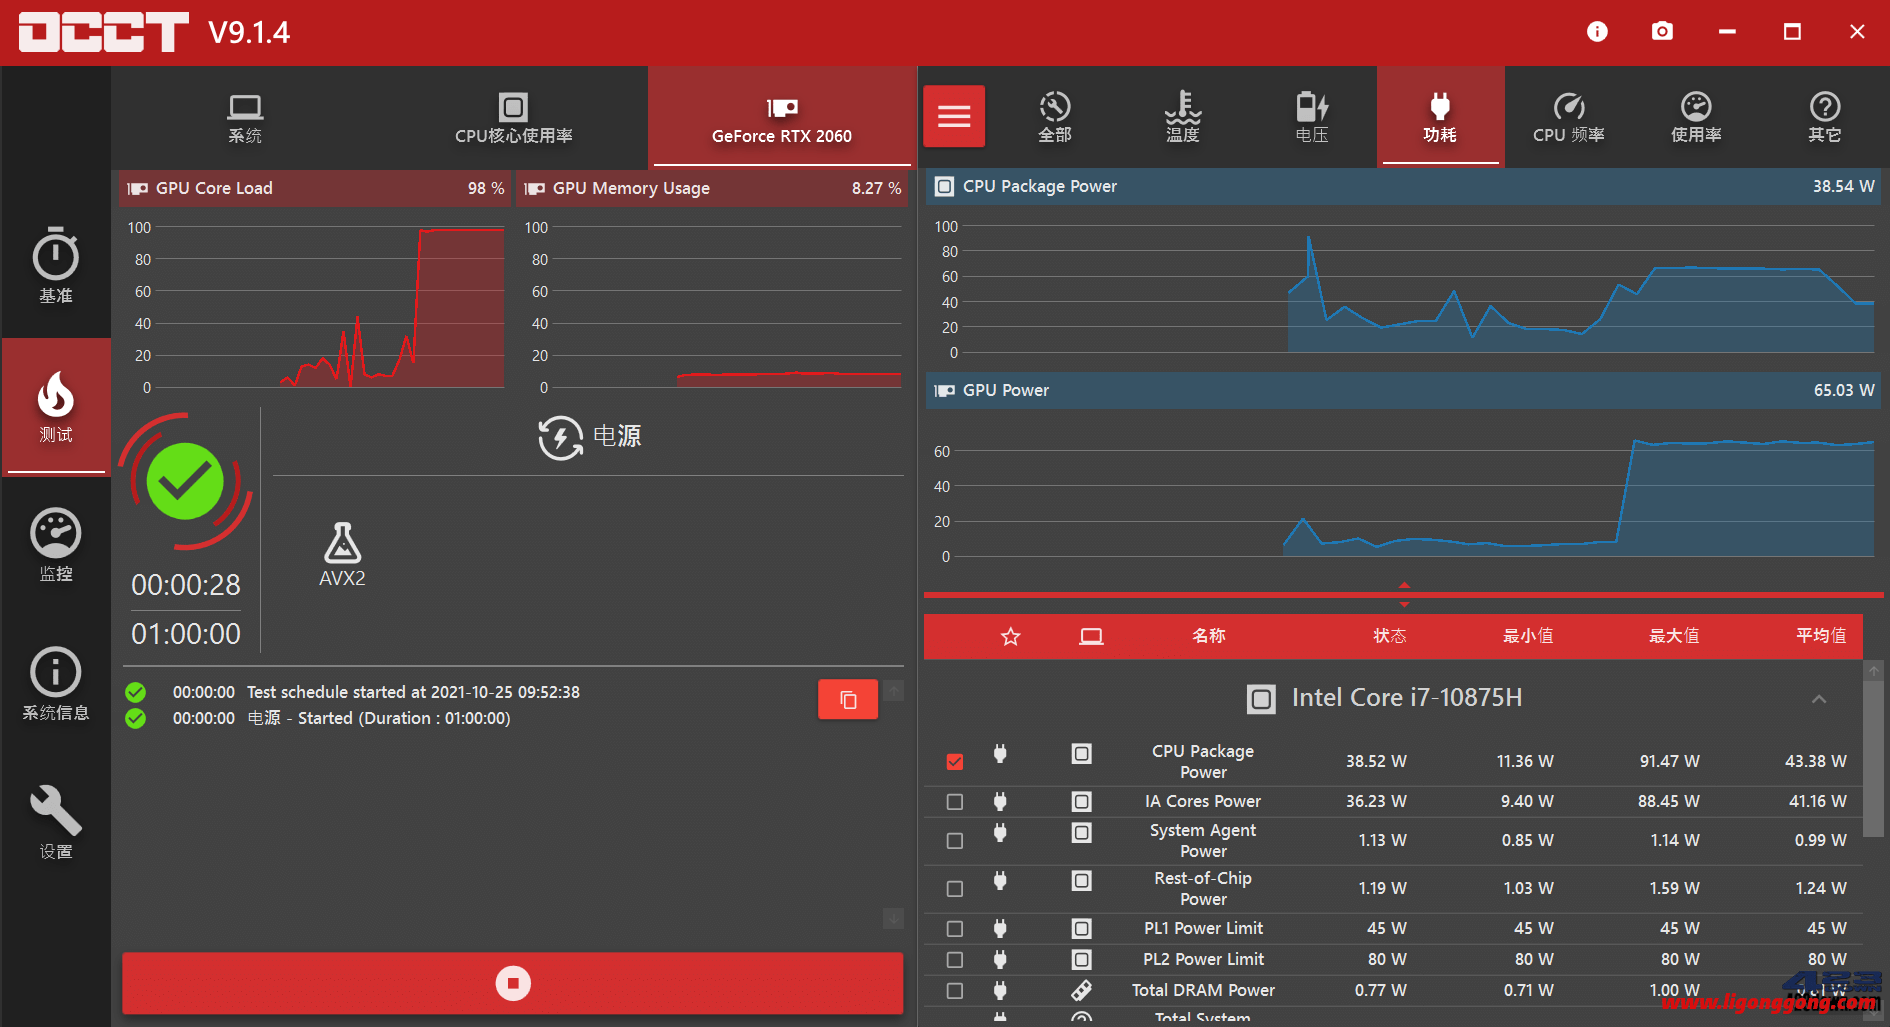The height and width of the screenshot is (1027, 1890).
Task: Take a screenshot with camera icon
Action: point(1662,32)
